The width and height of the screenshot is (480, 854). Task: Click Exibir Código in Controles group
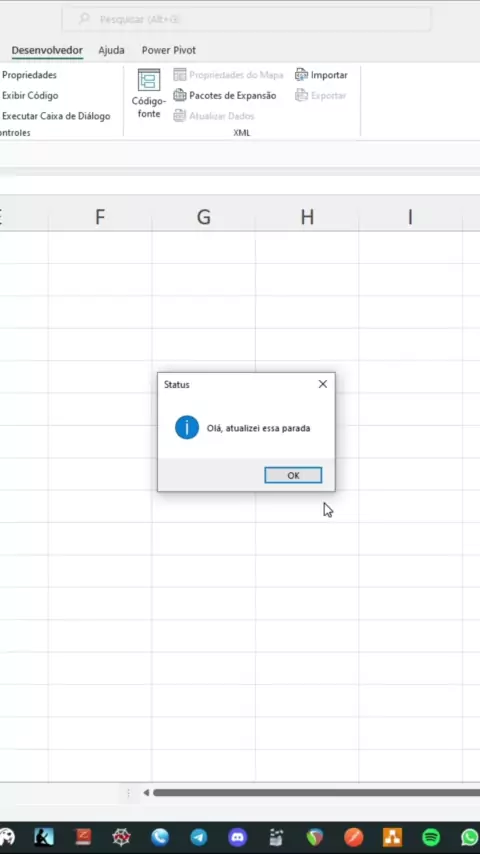(x=30, y=95)
